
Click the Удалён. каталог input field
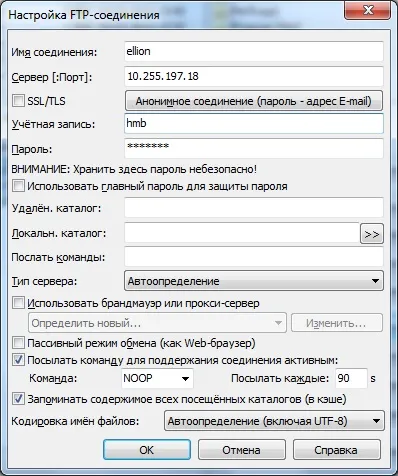pyautogui.click(x=254, y=208)
